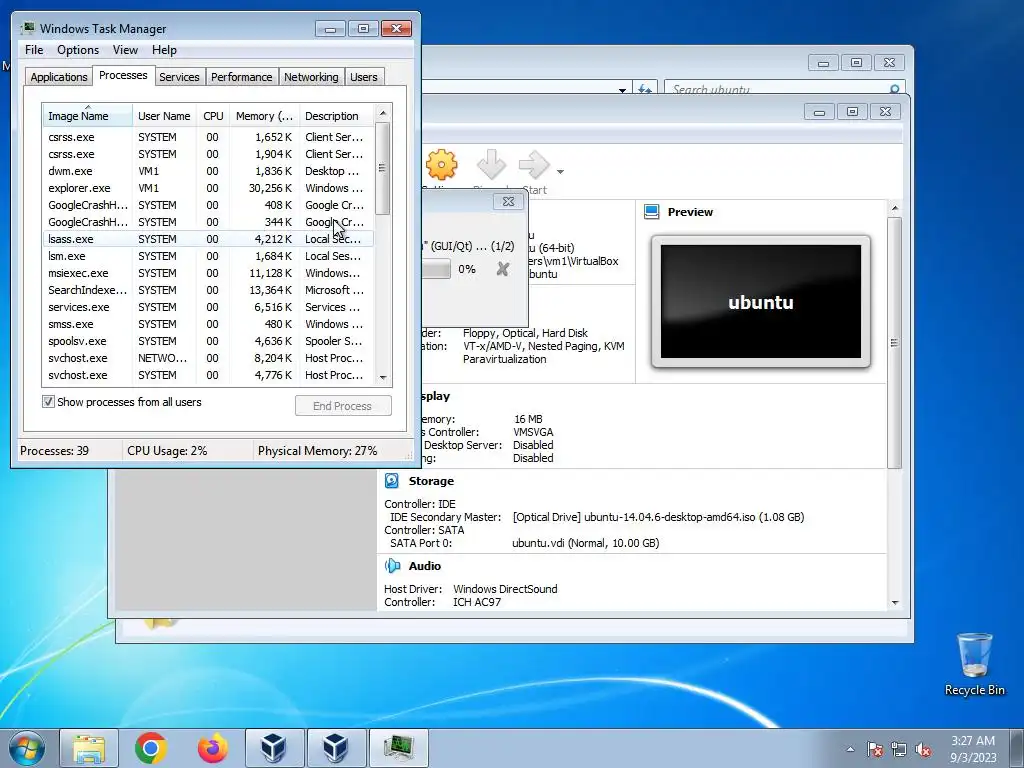Sort by Description column header
1024x768 pixels.
[x=336, y=116]
